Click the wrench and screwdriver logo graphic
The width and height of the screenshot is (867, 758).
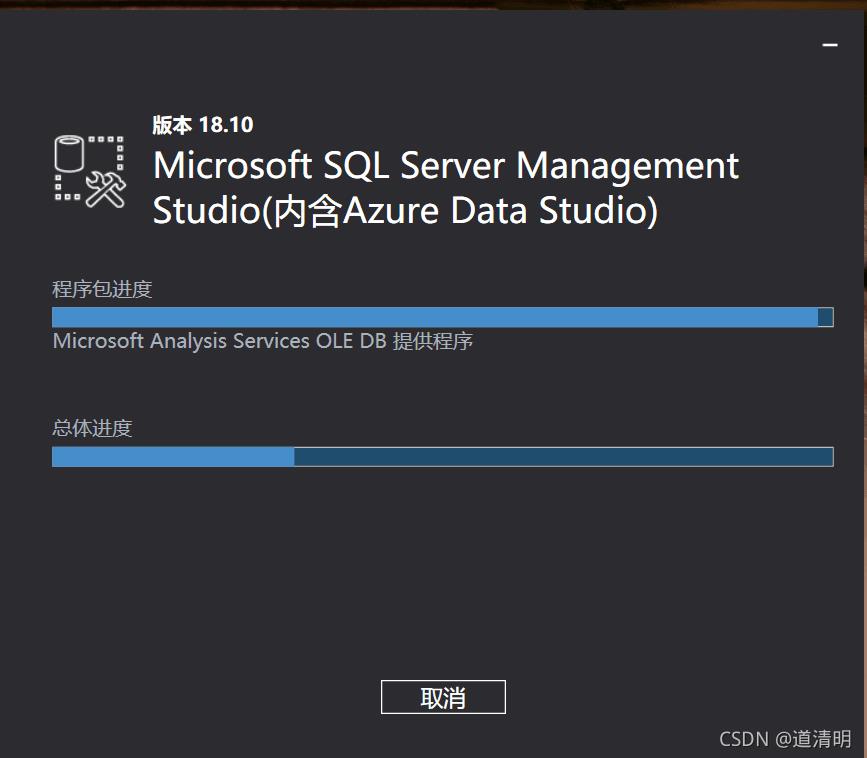tap(105, 187)
